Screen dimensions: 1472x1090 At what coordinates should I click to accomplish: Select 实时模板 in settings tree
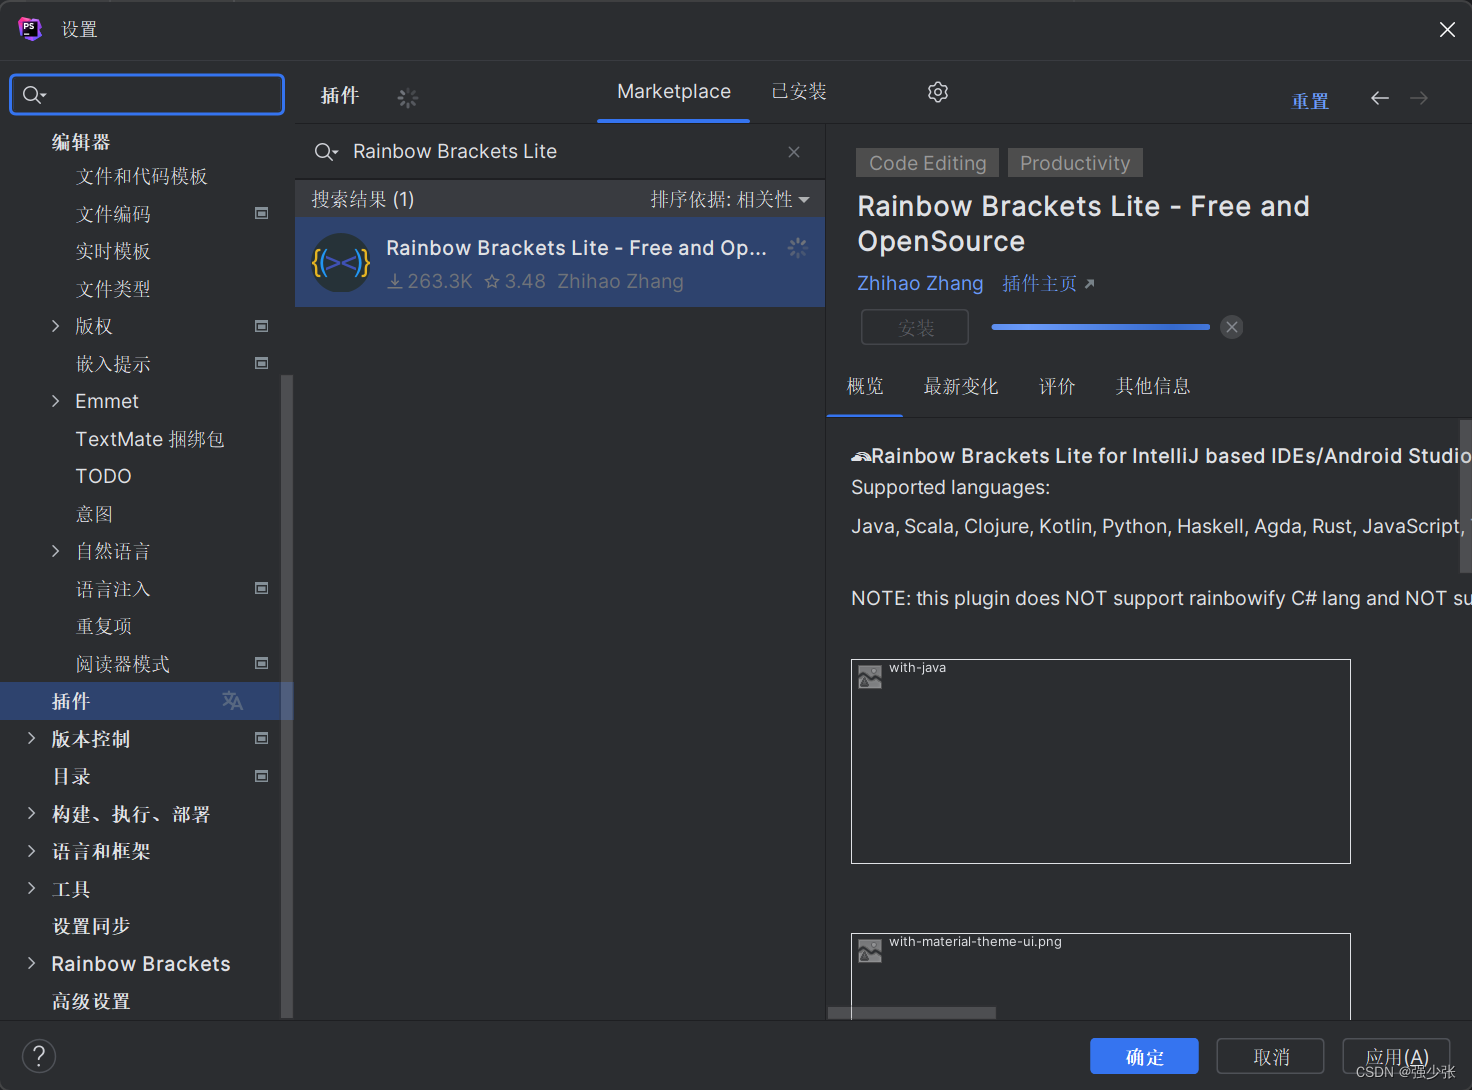pyautogui.click(x=113, y=251)
